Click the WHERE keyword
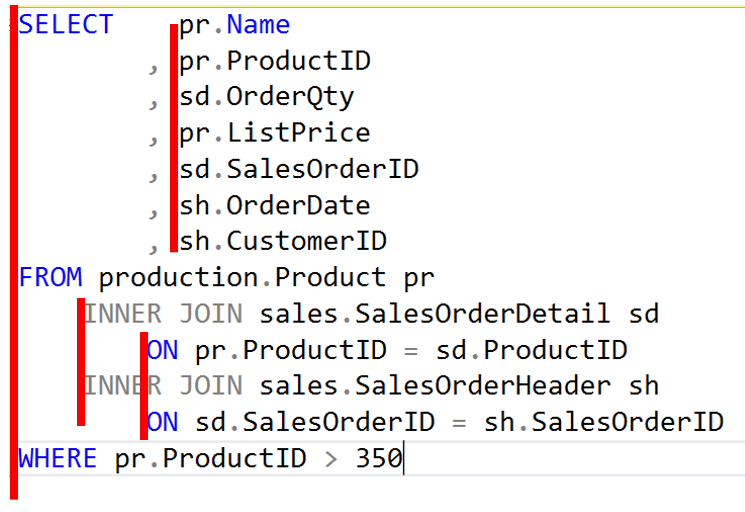Image resolution: width=745 pixels, height=512 pixels. tap(58, 459)
